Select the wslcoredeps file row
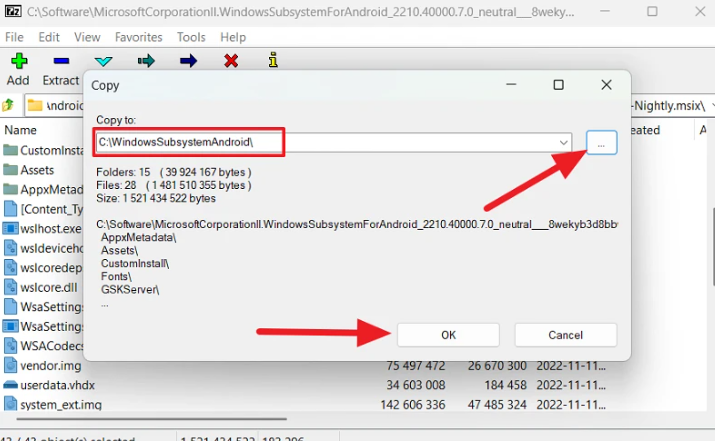 (43, 268)
